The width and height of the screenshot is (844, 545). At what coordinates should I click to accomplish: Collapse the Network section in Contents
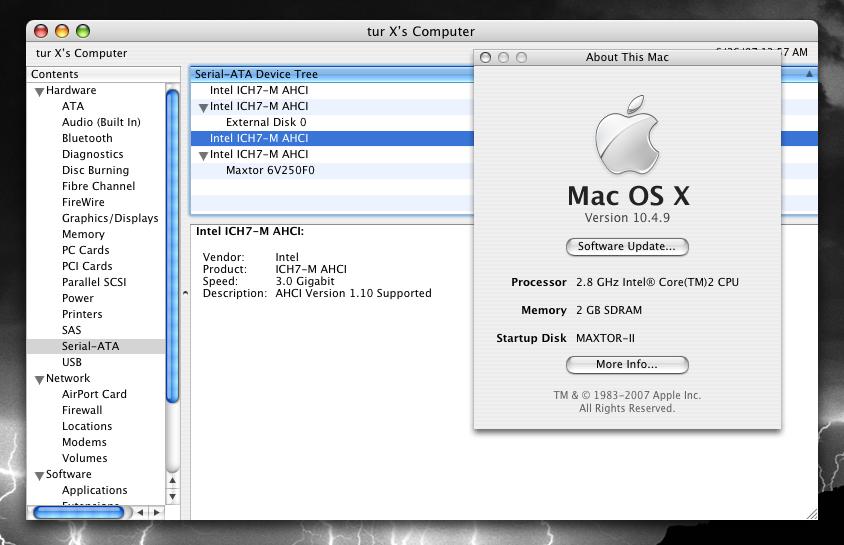(39, 380)
